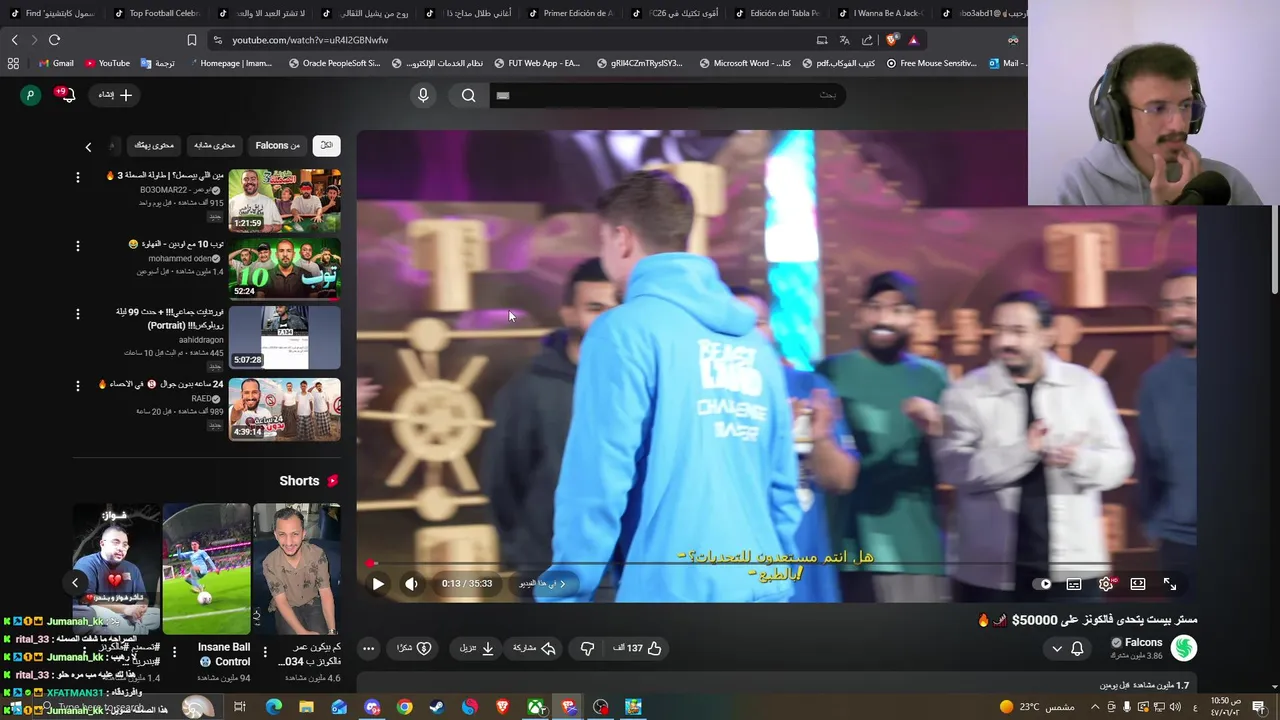This screenshot has width=1280, height=720.
Task: Select the محتوى يهمّك filter chip
Action: [x=154, y=145]
